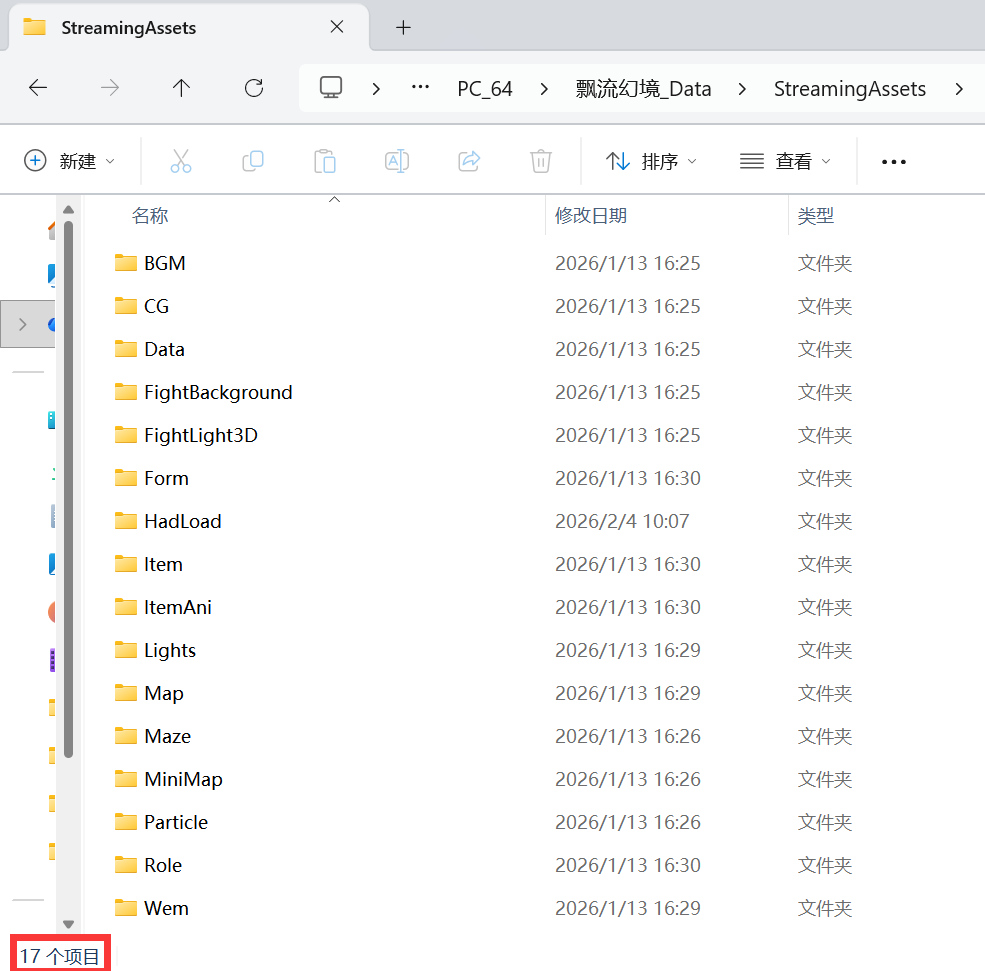The width and height of the screenshot is (985, 971).
Task: Click the Copy icon in toolbar
Action: click(x=253, y=161)
